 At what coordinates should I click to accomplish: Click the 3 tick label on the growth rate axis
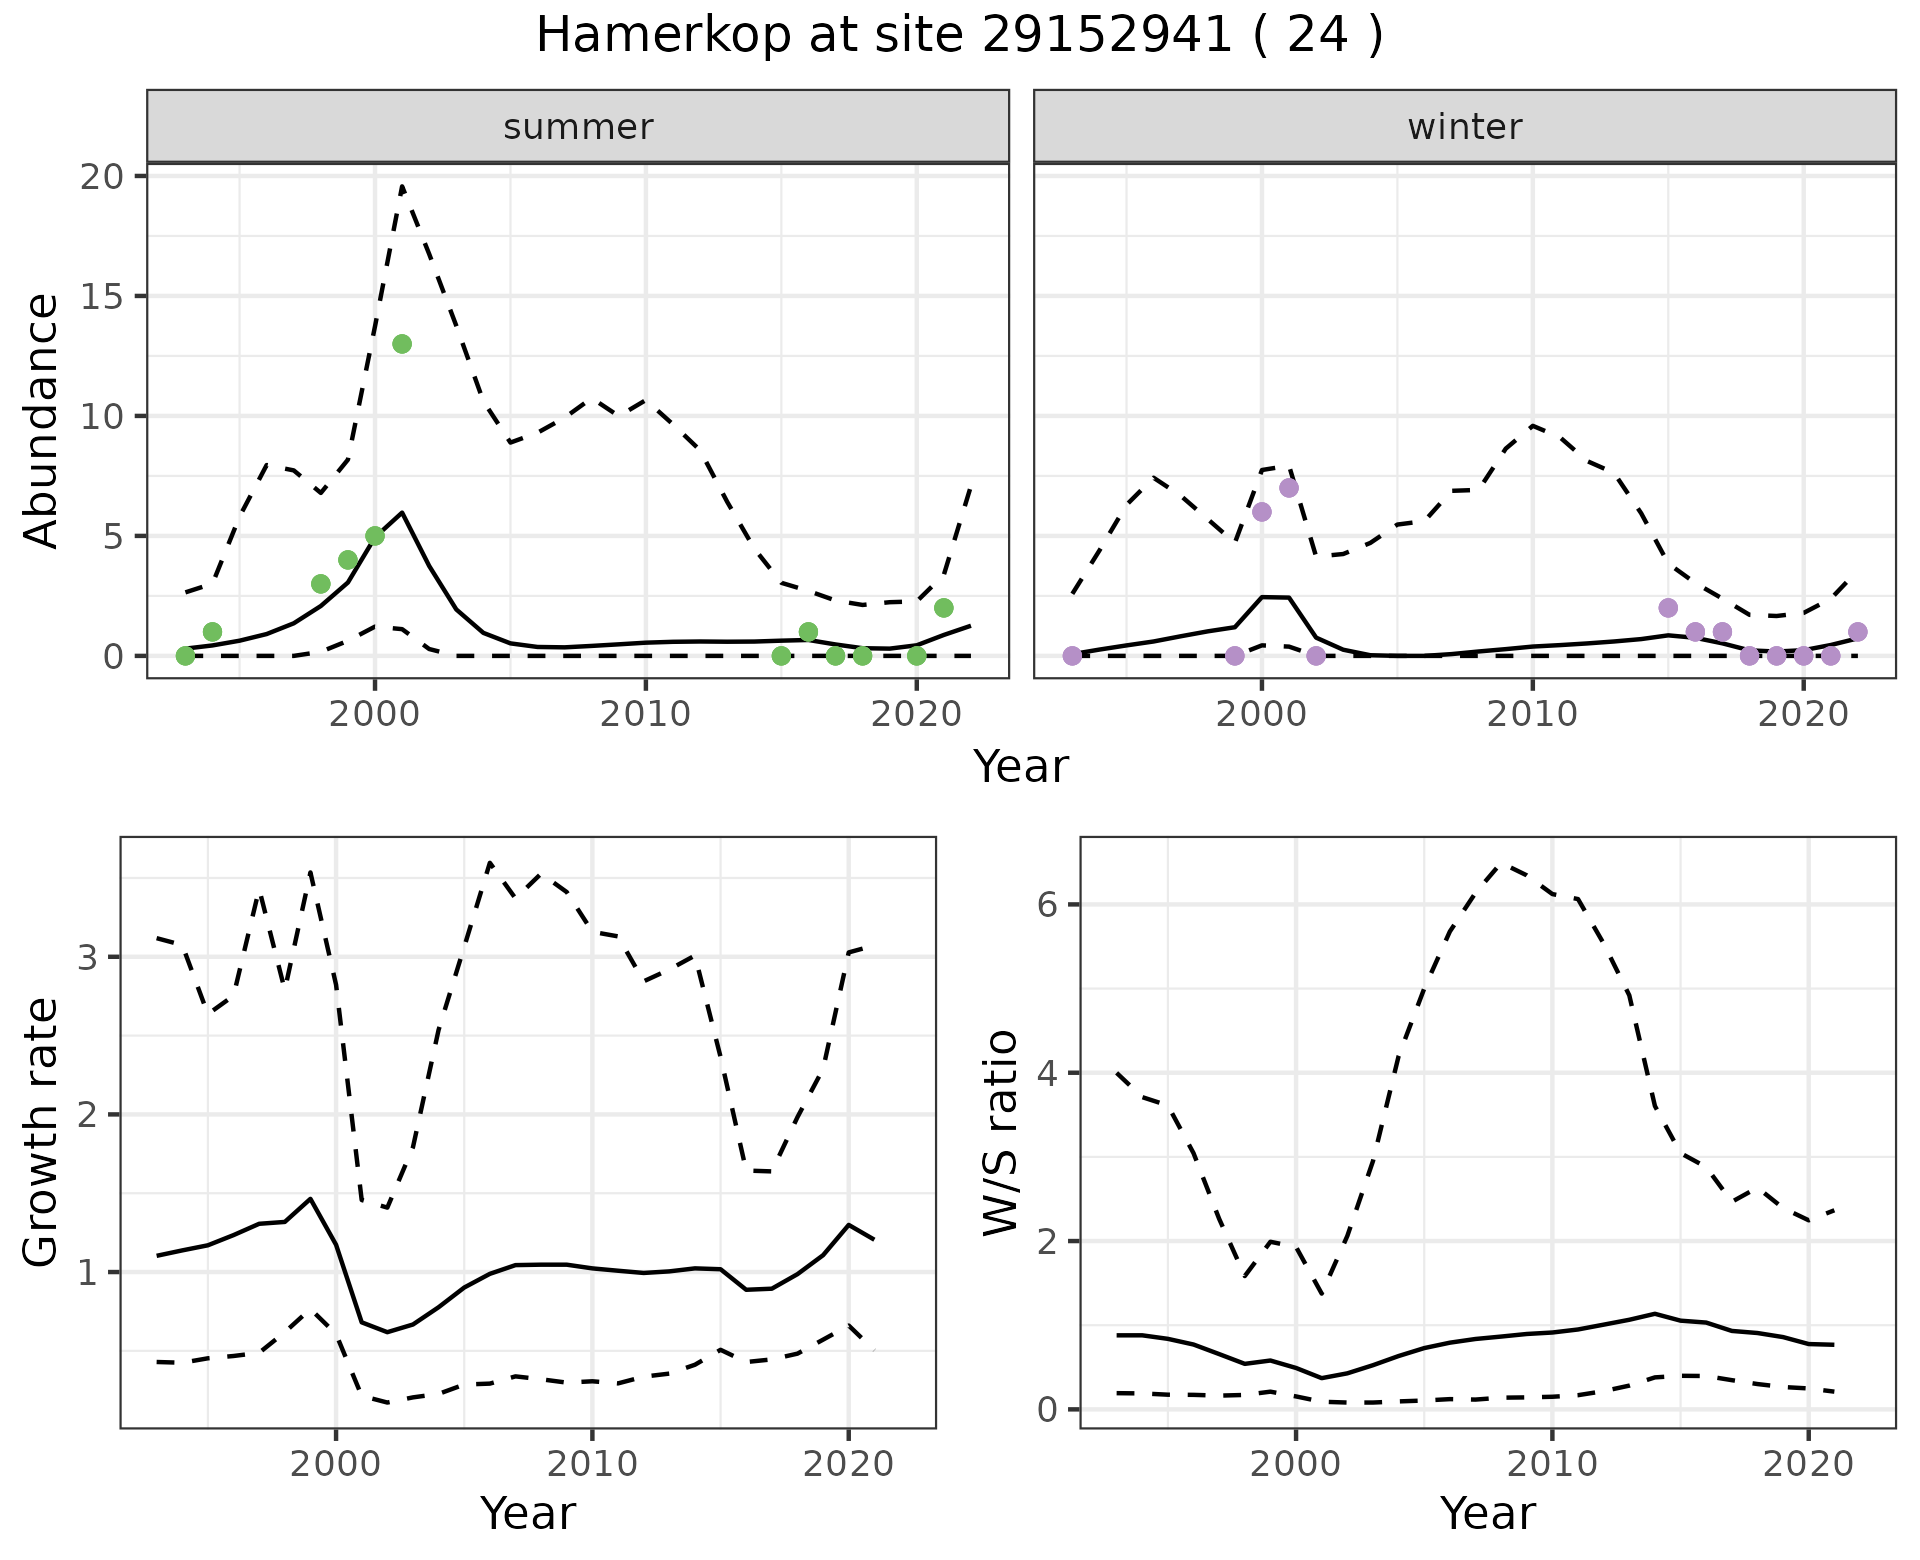(x=86, y=957)
